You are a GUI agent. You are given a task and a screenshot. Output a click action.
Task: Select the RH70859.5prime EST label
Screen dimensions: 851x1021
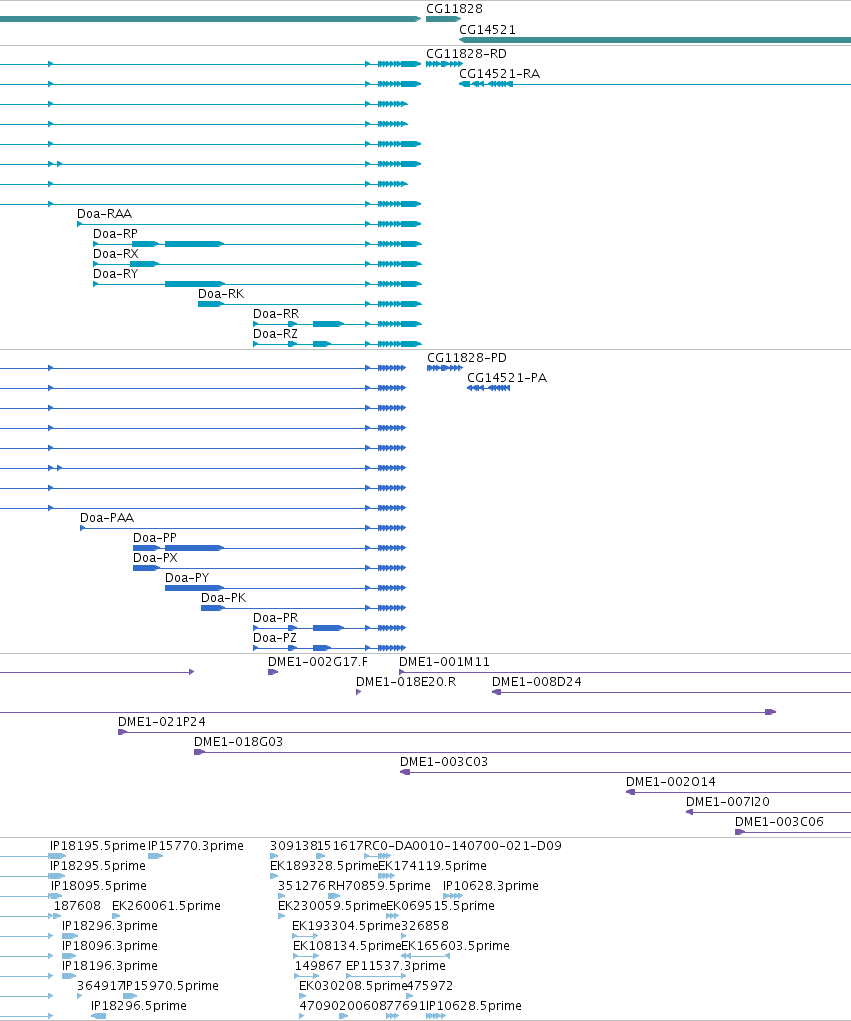click(x=379, y=886)
